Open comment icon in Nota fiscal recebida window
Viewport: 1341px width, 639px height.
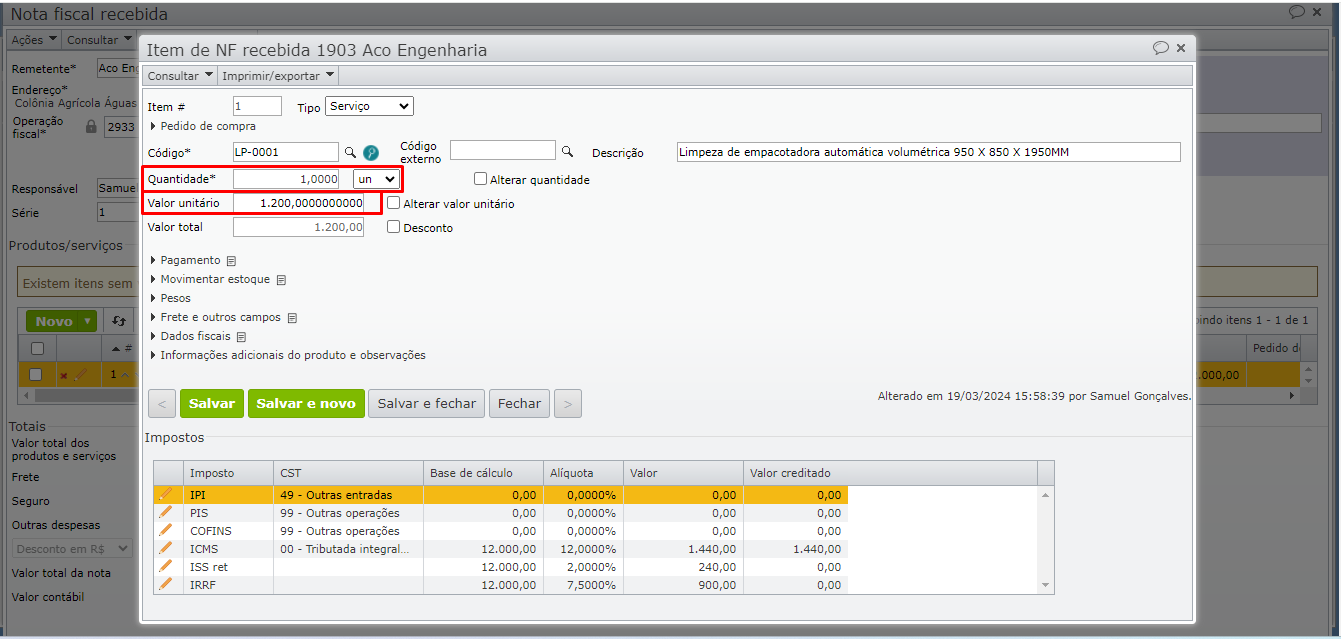coord(1296,11)
